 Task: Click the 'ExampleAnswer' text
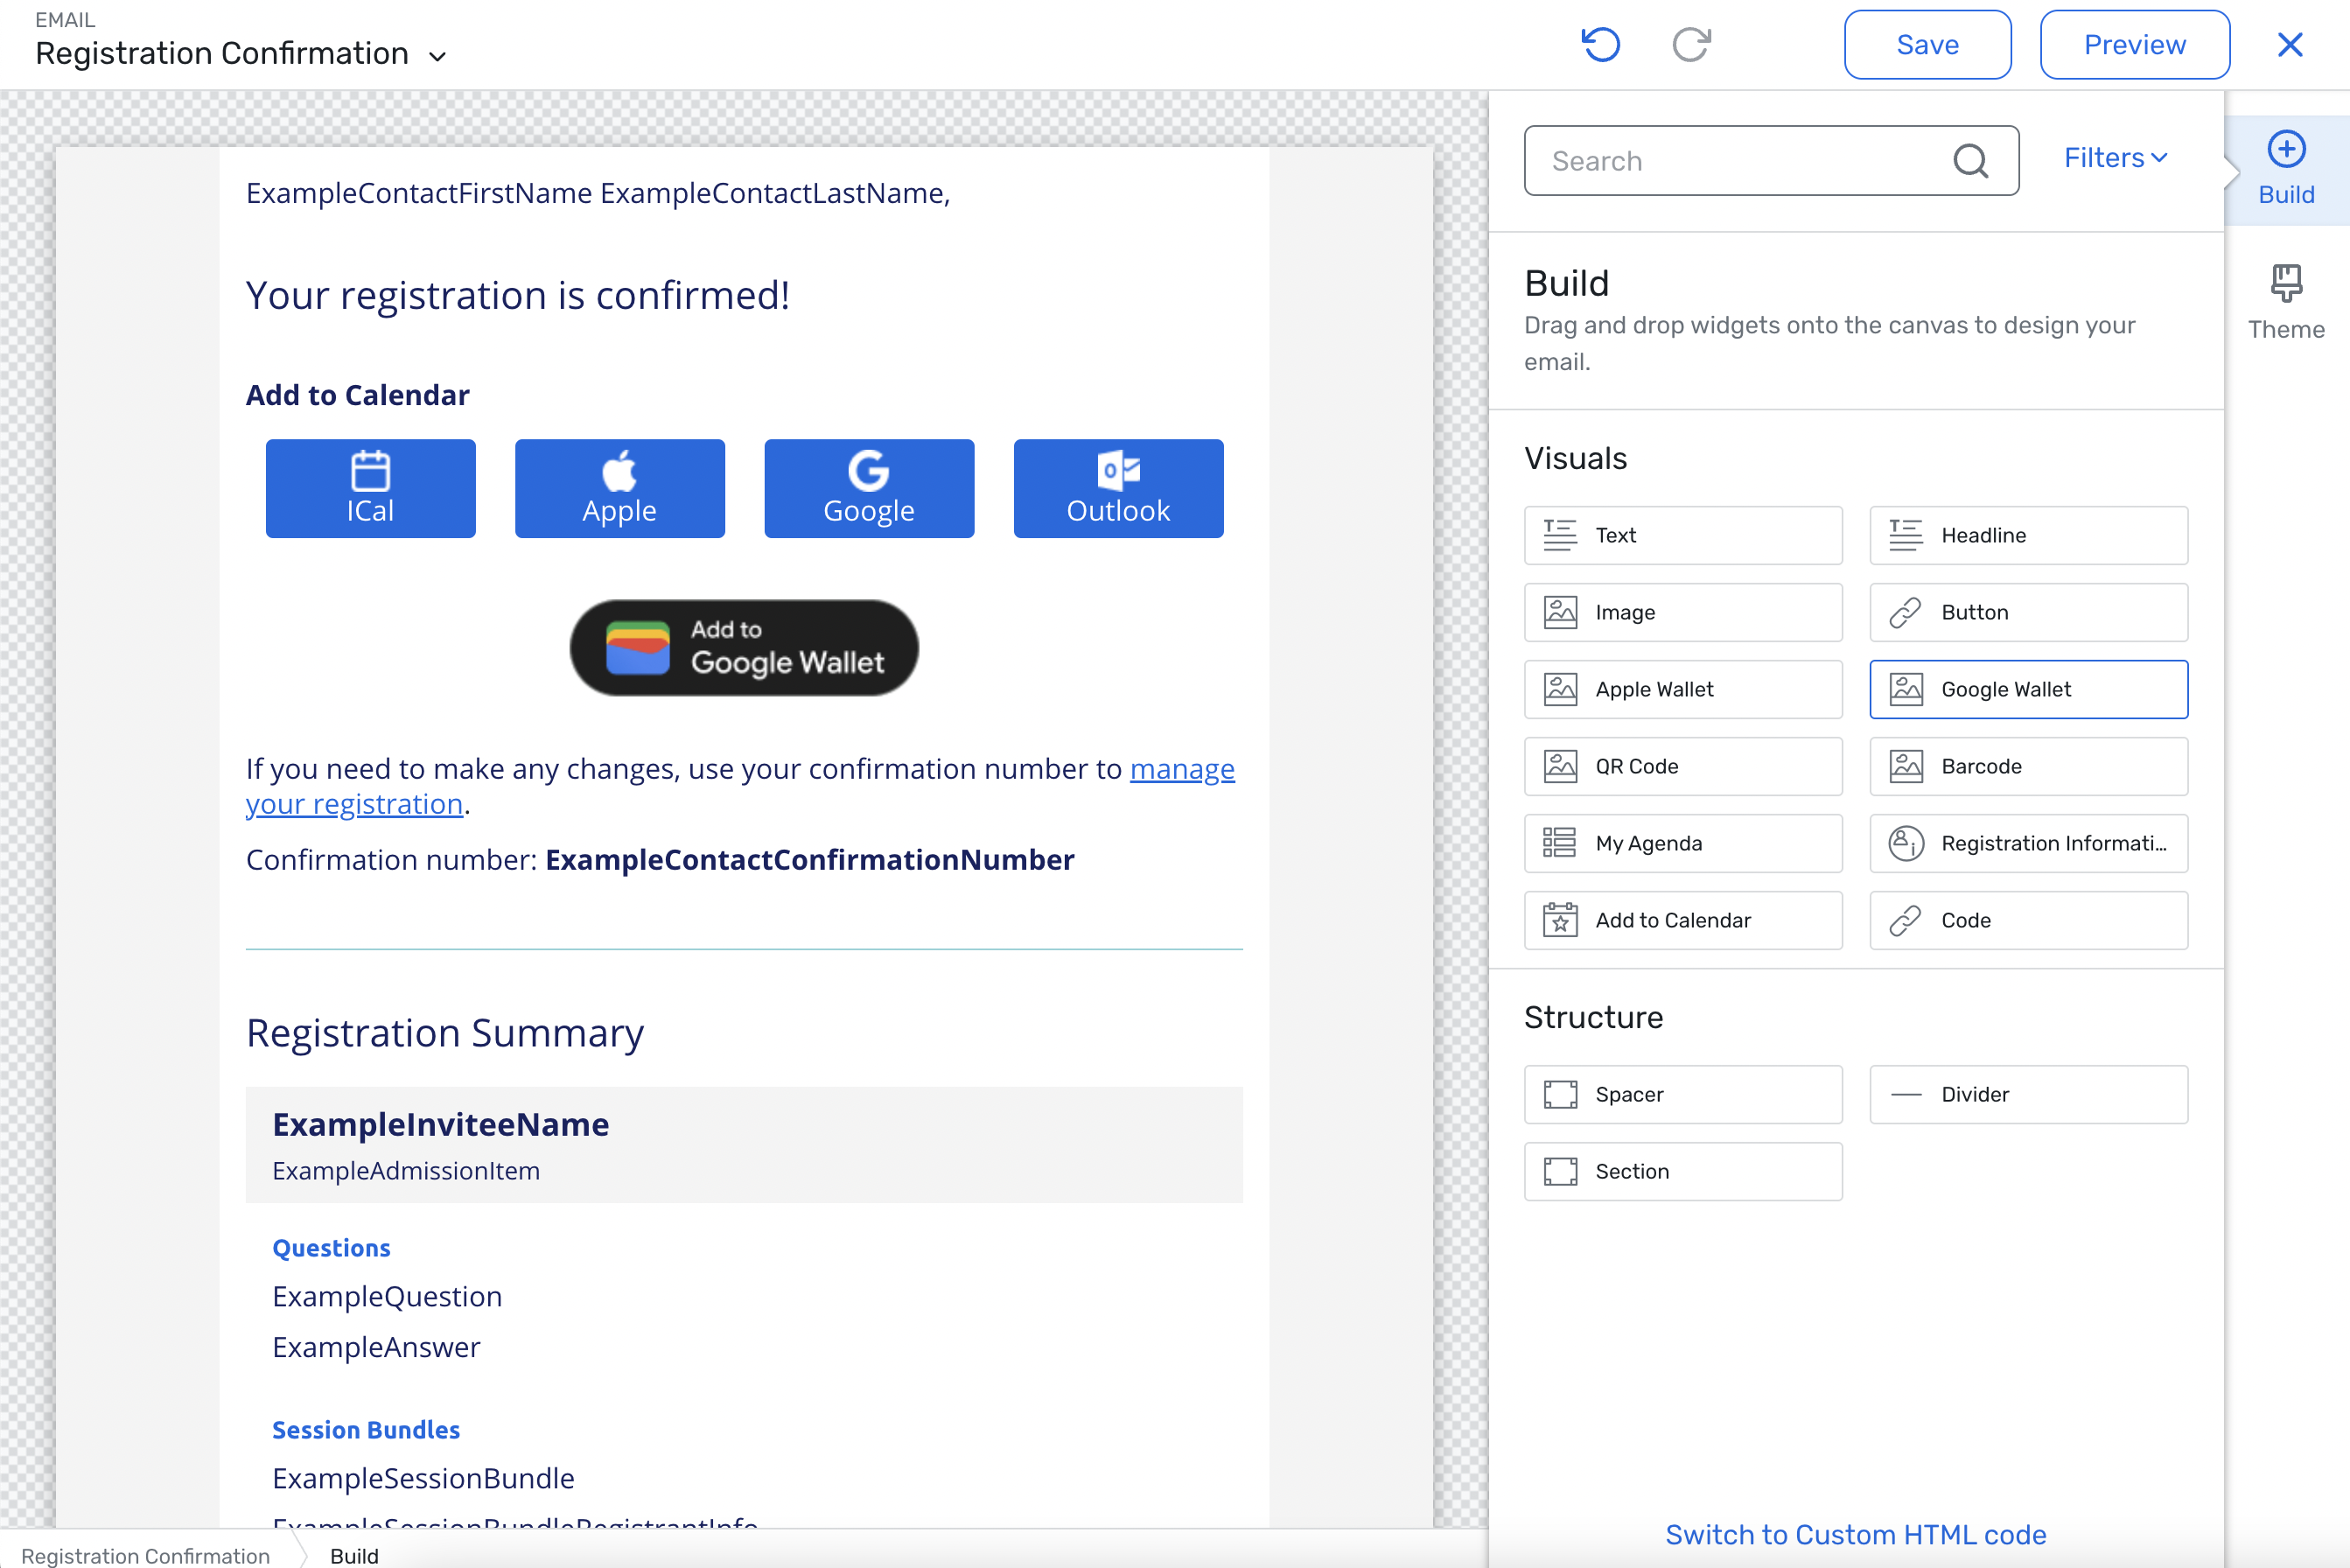coord(376,1348)
